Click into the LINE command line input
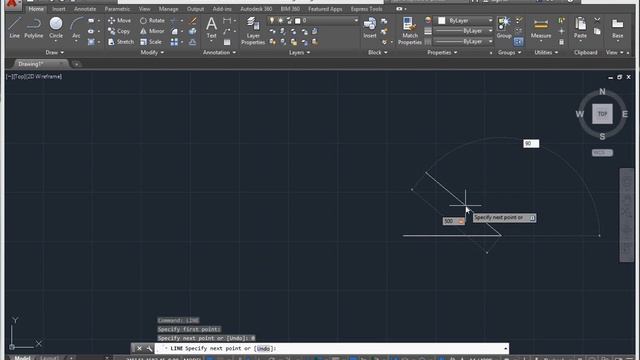Viewport: 640px width, 360px height. (331, 349)
